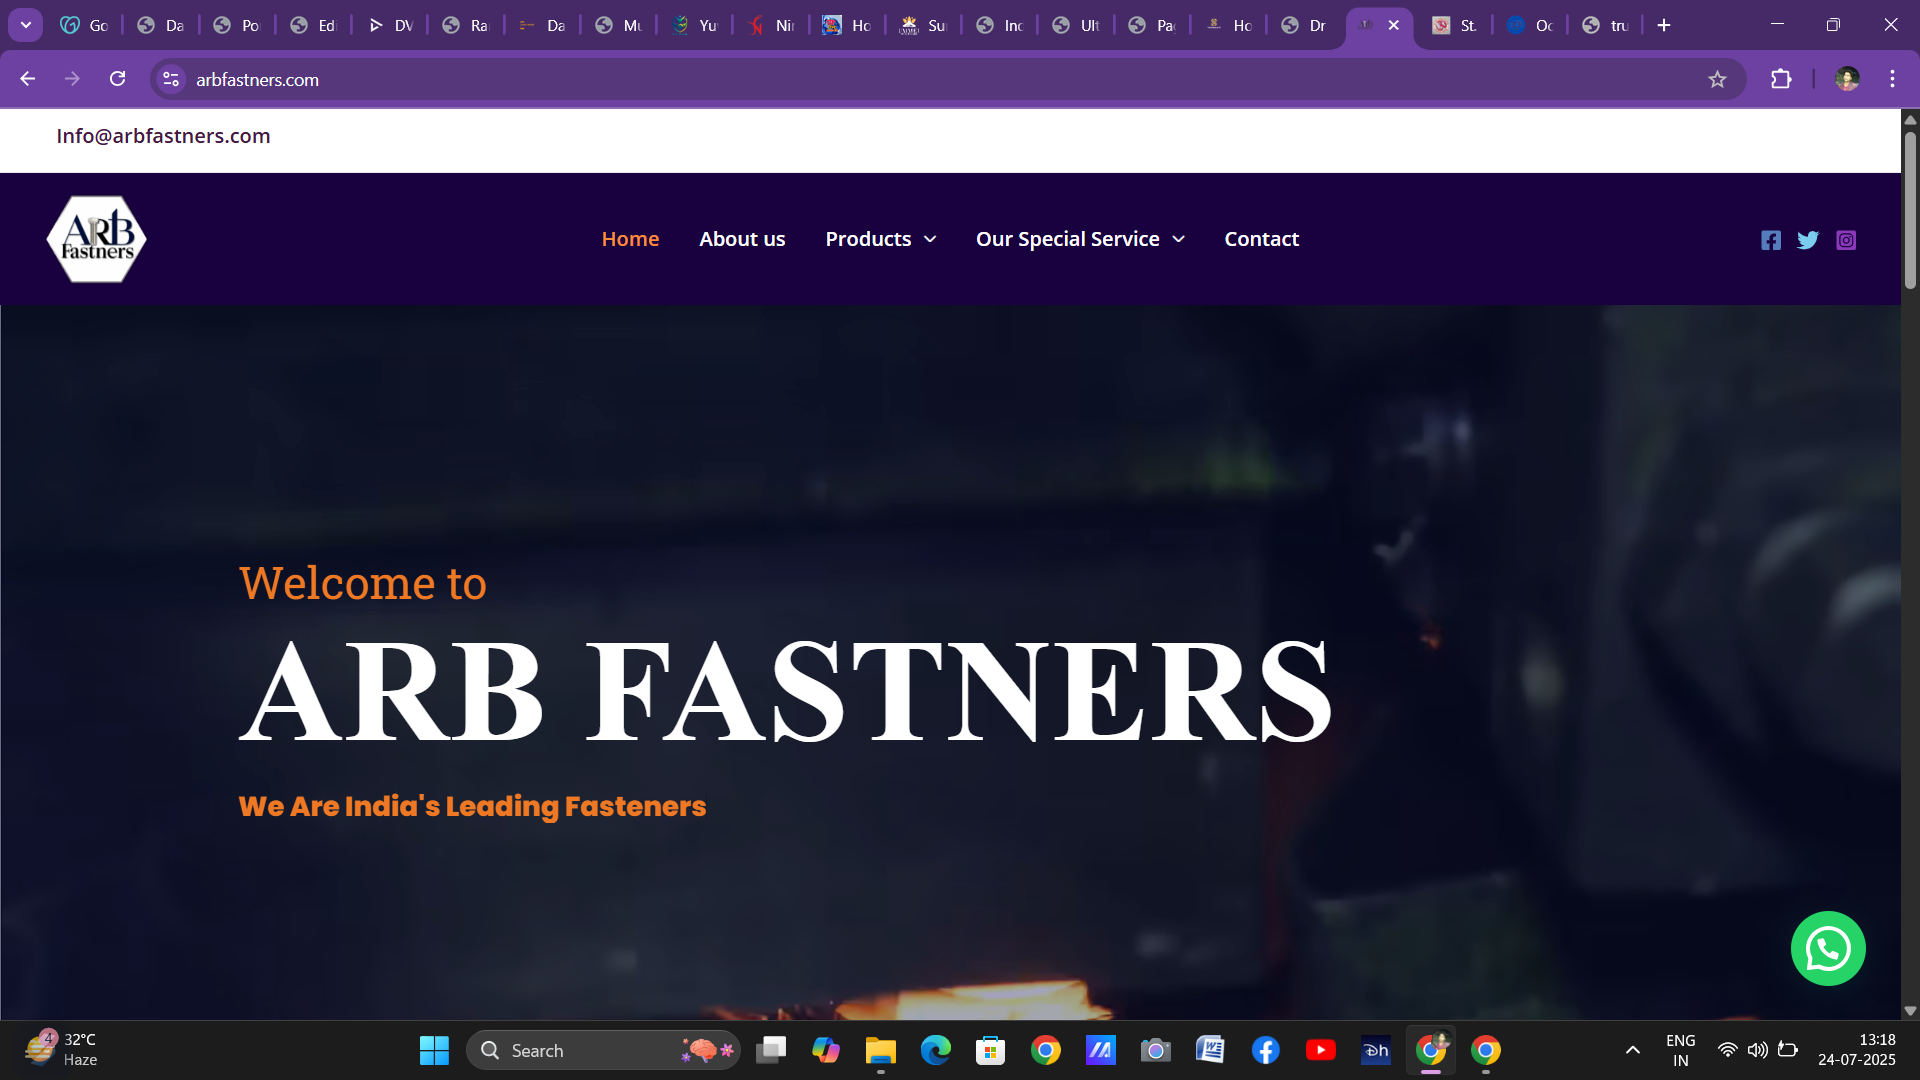Click the green WhatsApp chat button

1827,948
